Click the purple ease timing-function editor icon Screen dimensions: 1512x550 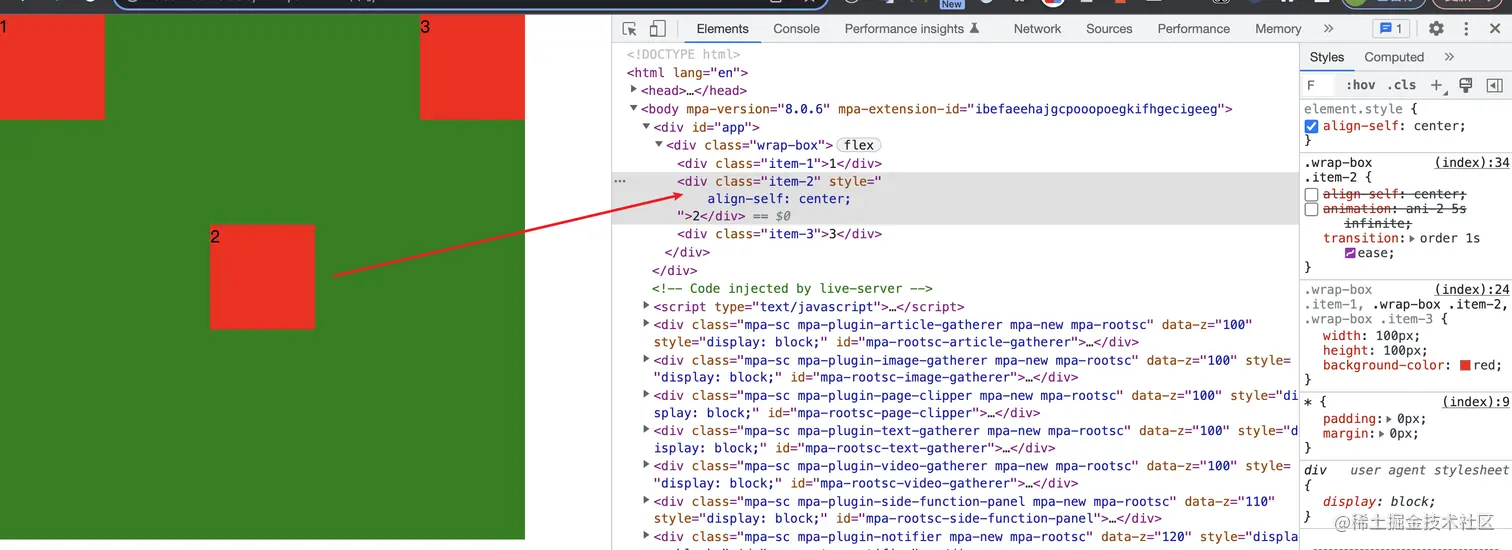click(1350, 253)
